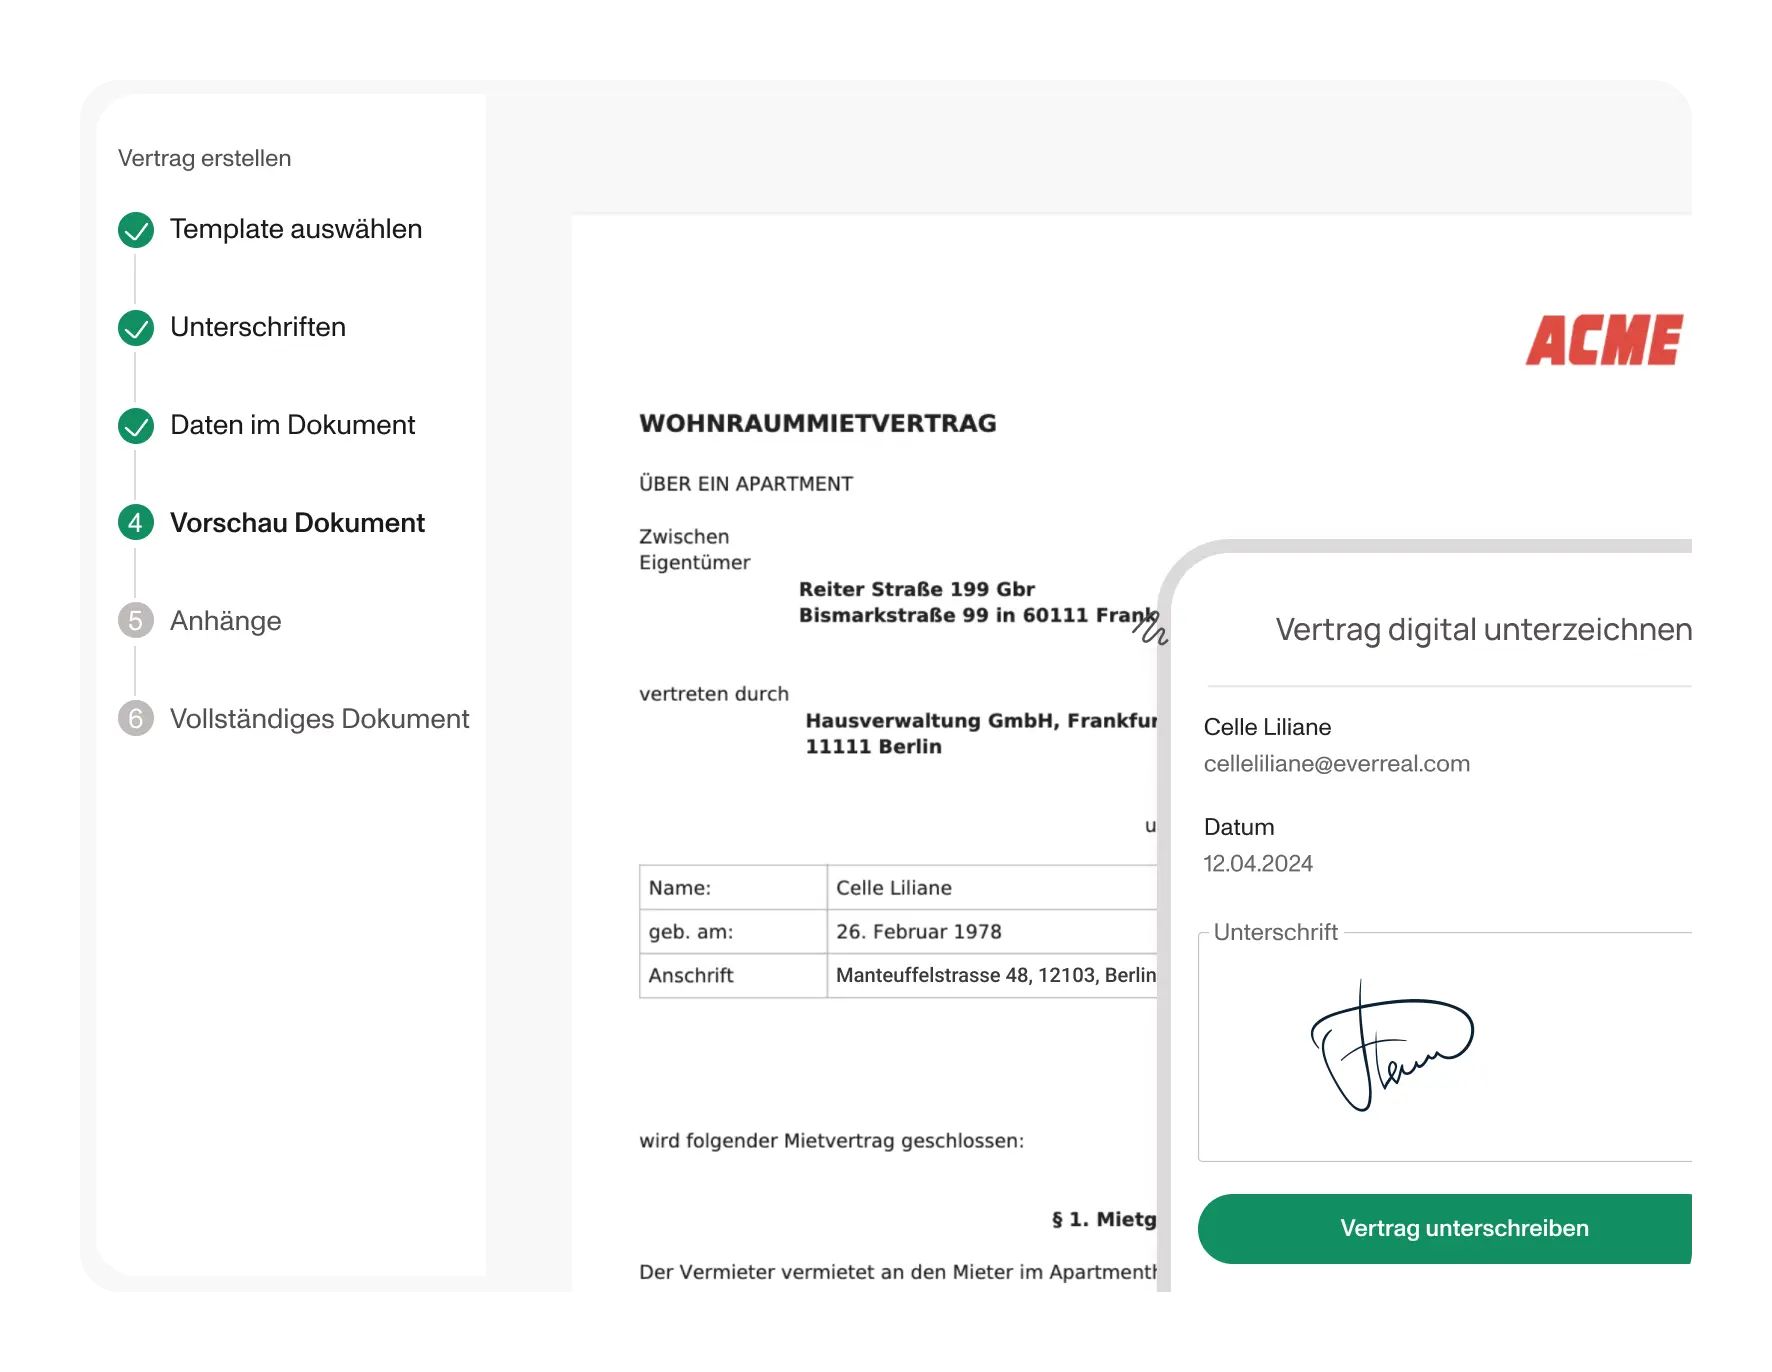Click the email celleliliane@everreal.com

point(1337,764)
